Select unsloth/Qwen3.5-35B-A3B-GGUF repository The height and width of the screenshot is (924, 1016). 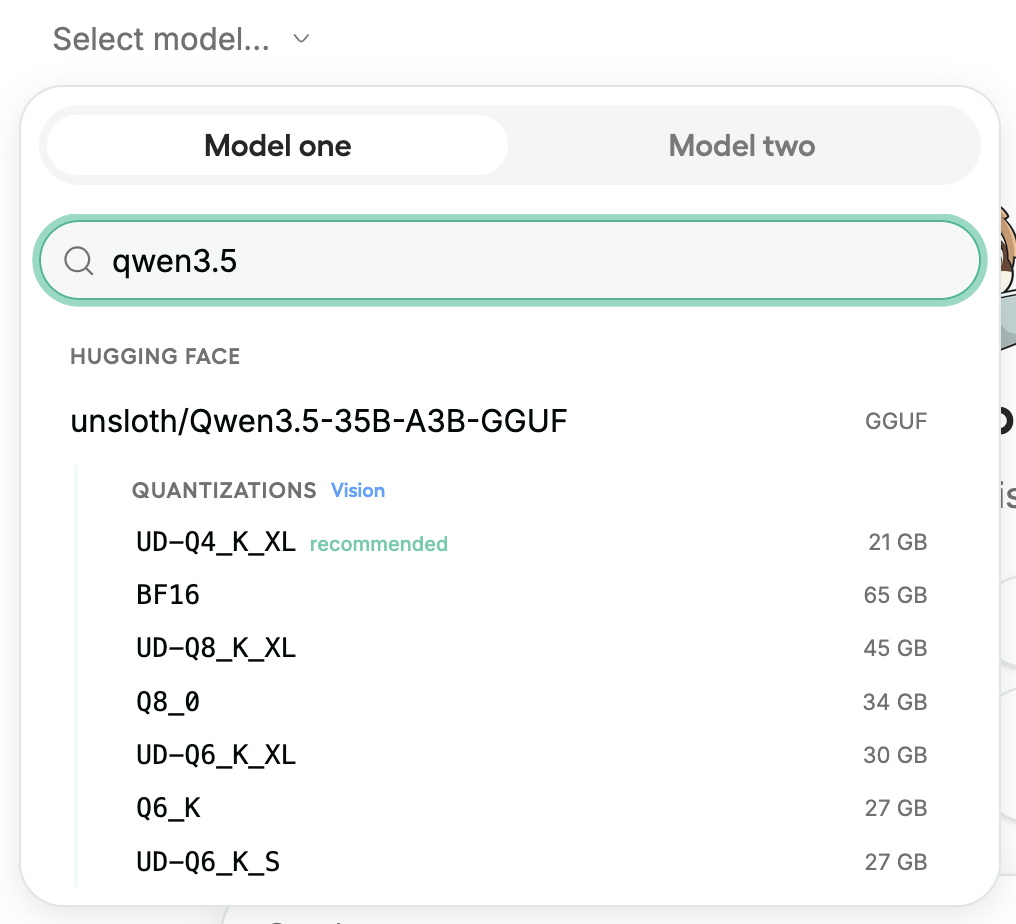pyautogui.click(x=319, y=421)
